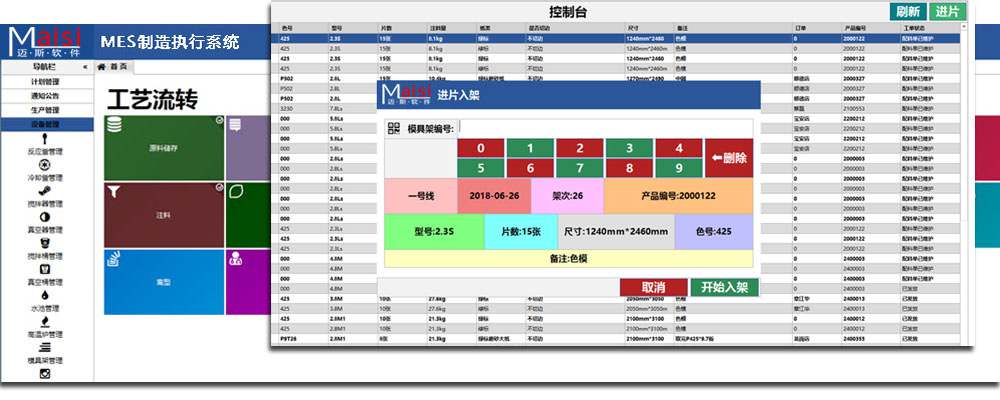Image resolution: width=1000 pixels, height=400 pixels.
Task: Click the 2018-06-26 date cell
Action: 494,196
